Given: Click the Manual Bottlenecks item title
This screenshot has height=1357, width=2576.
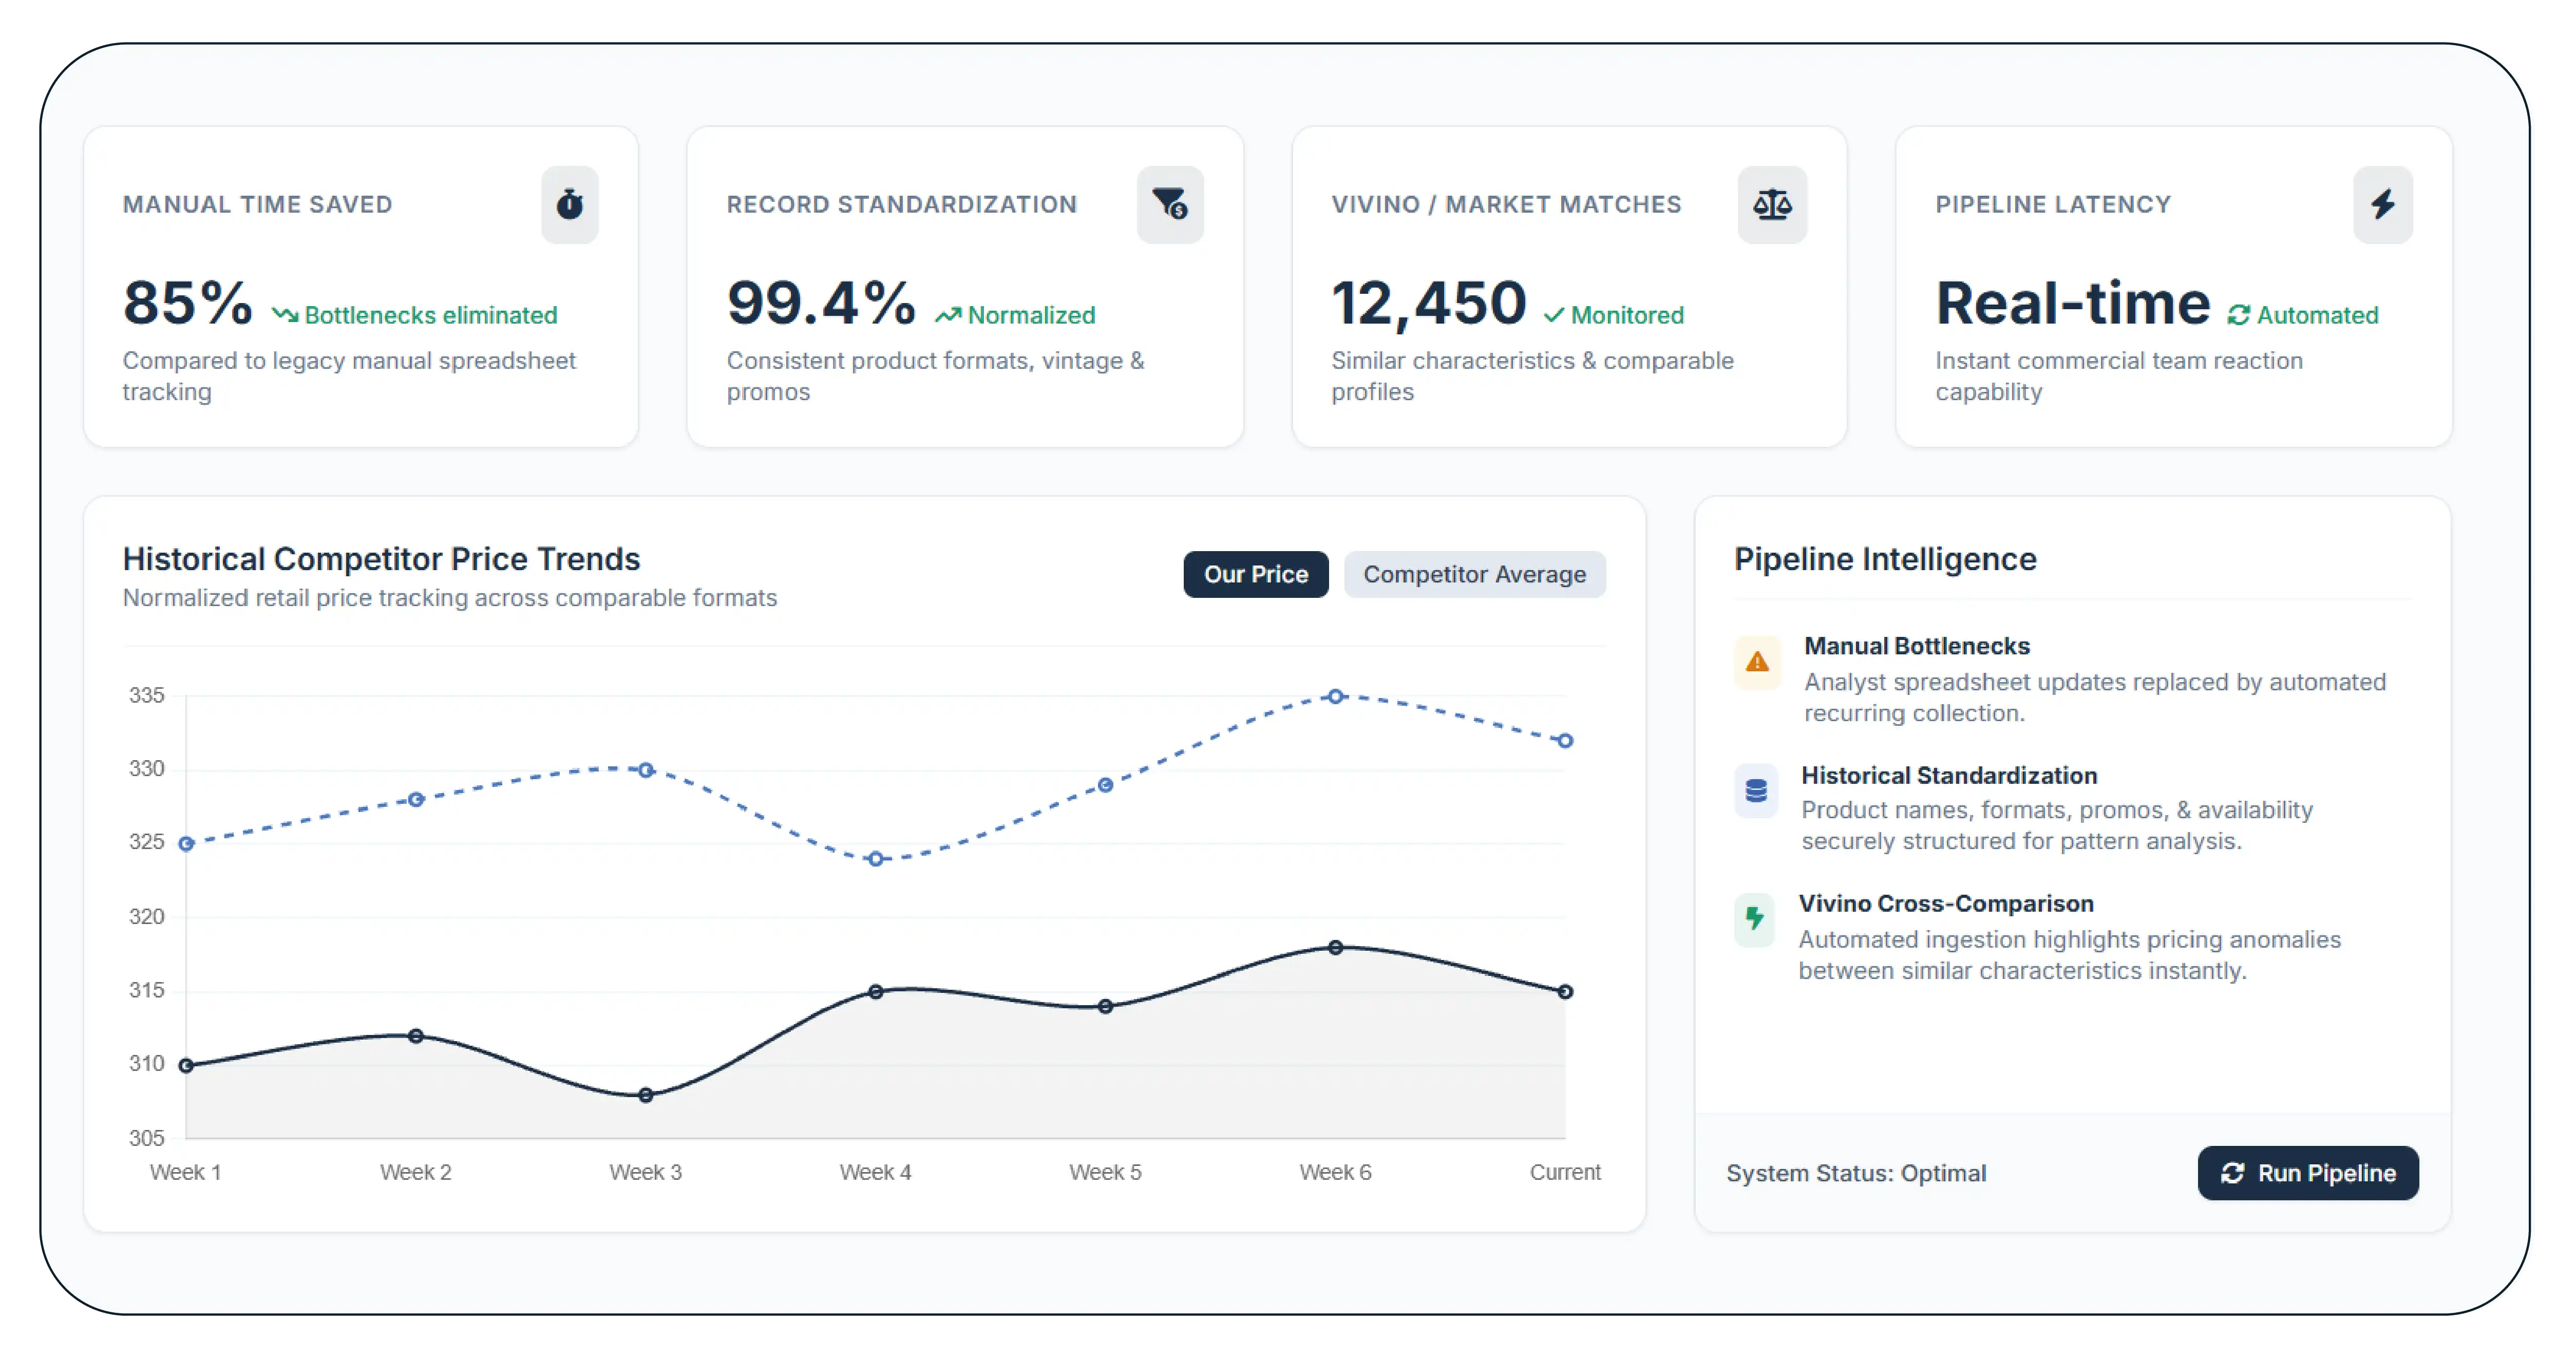Looking at the screenshot, I should click(1917, 646).
